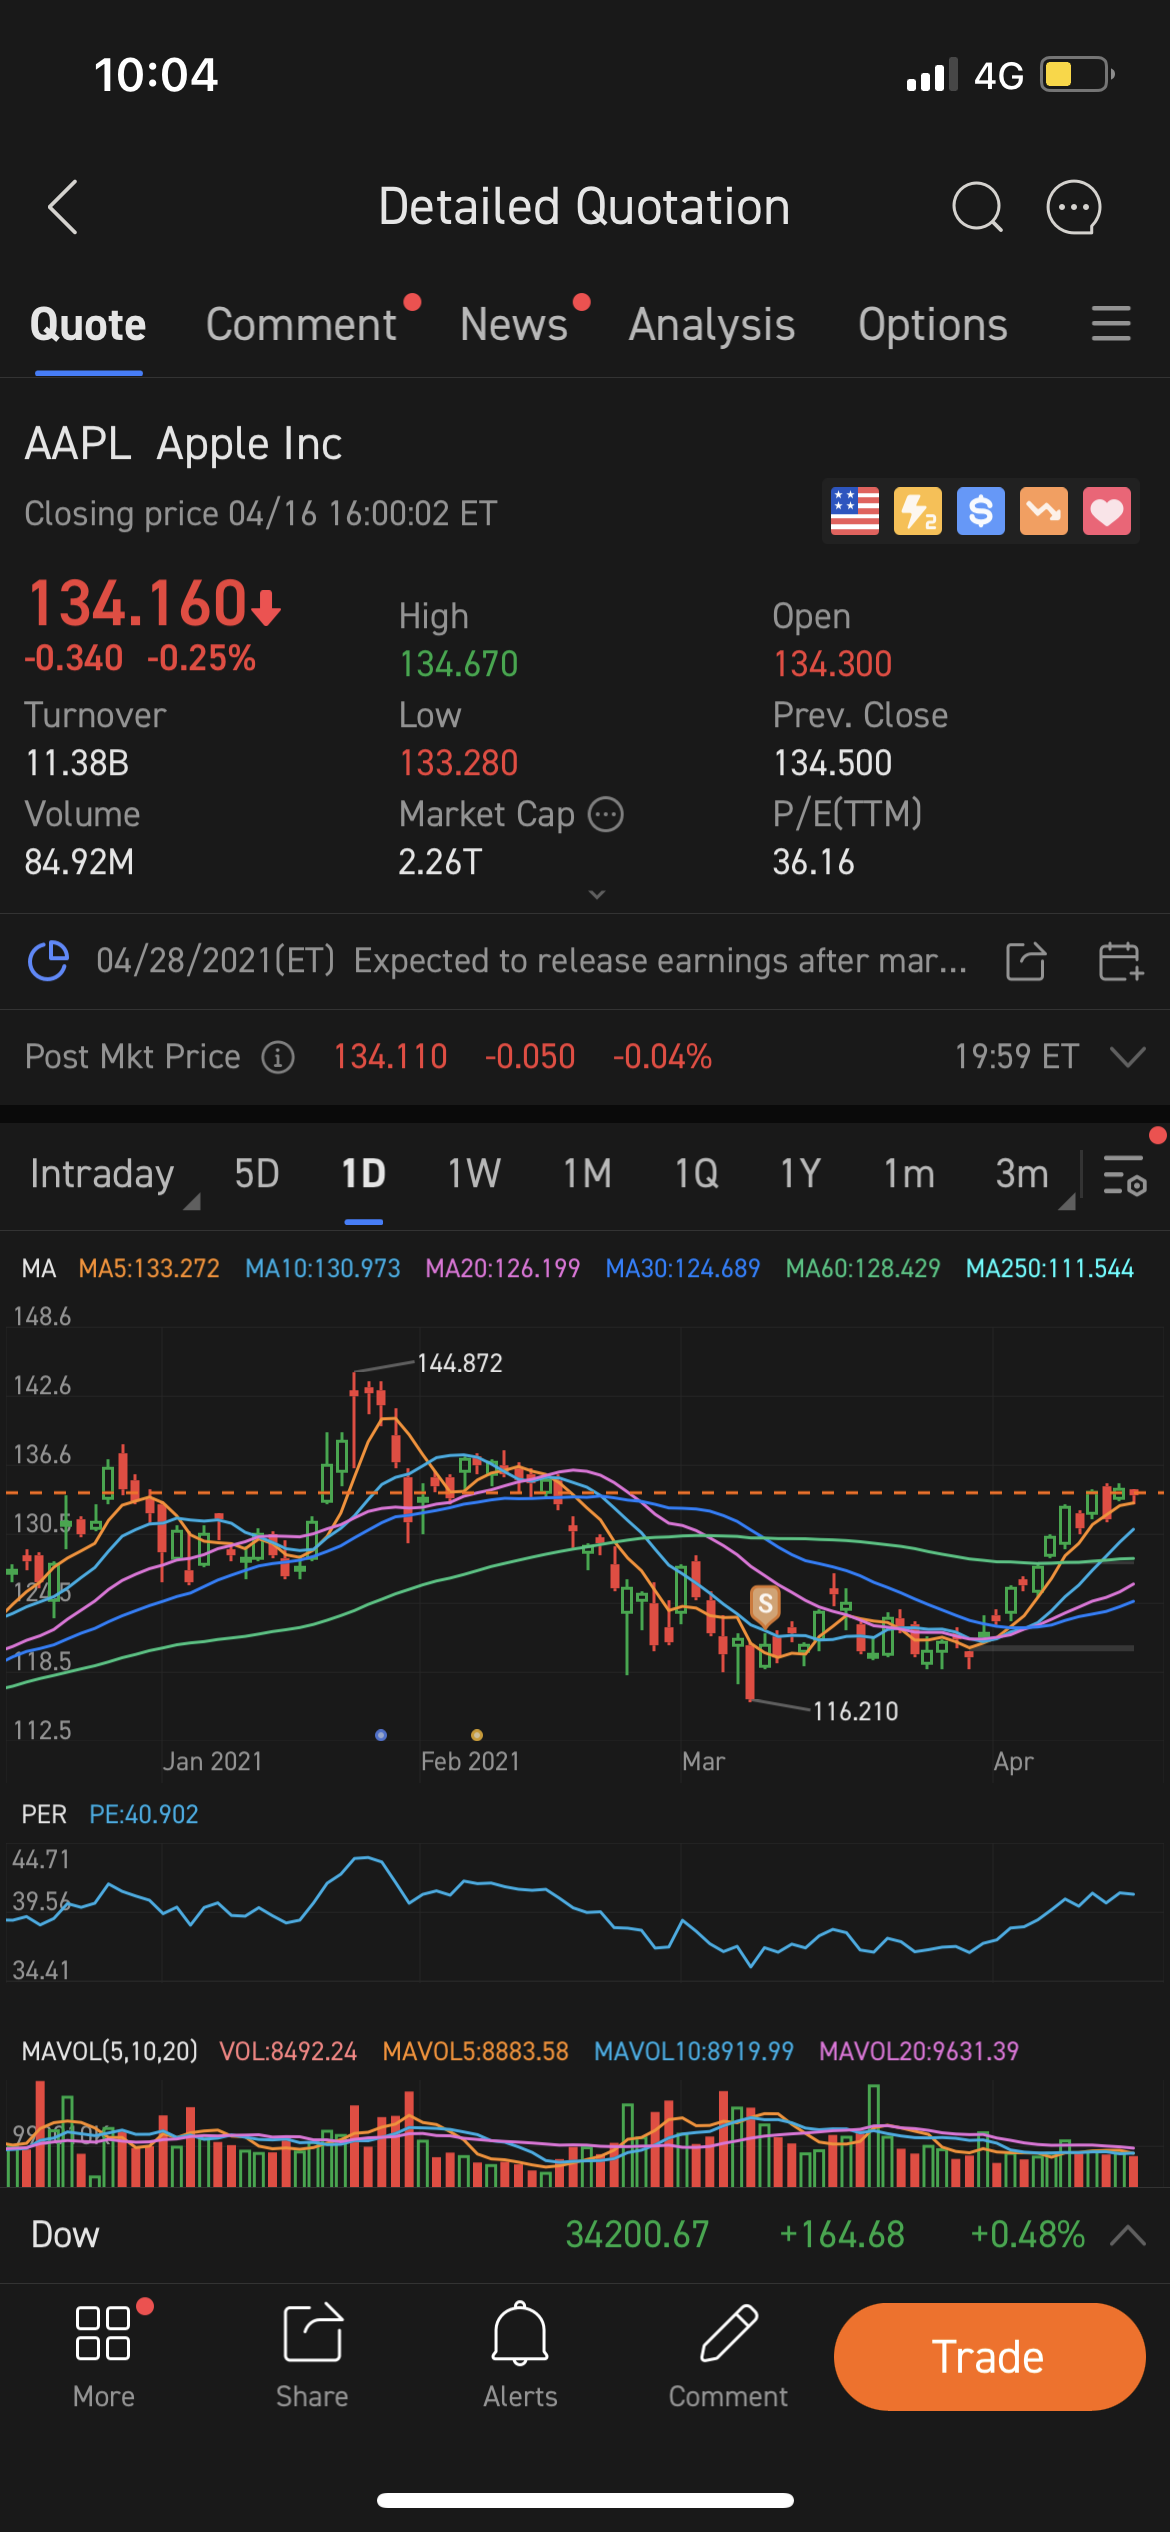
Task: Tap the AAPL Apple Inc title
Action: pyautogui.click(x=183, y=444)
